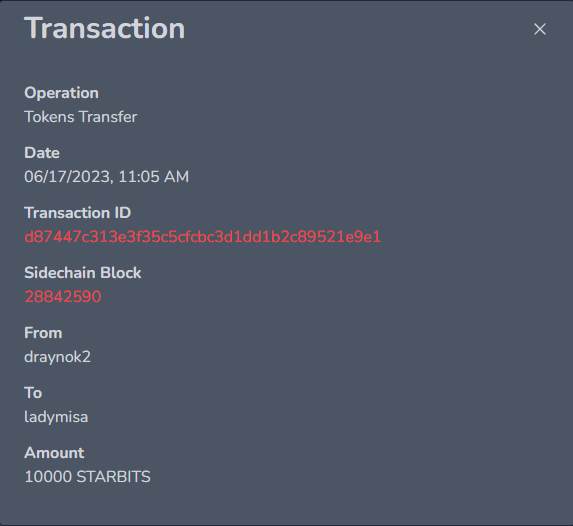
Task: Click the year 2023 in the date
Action: 90,177
